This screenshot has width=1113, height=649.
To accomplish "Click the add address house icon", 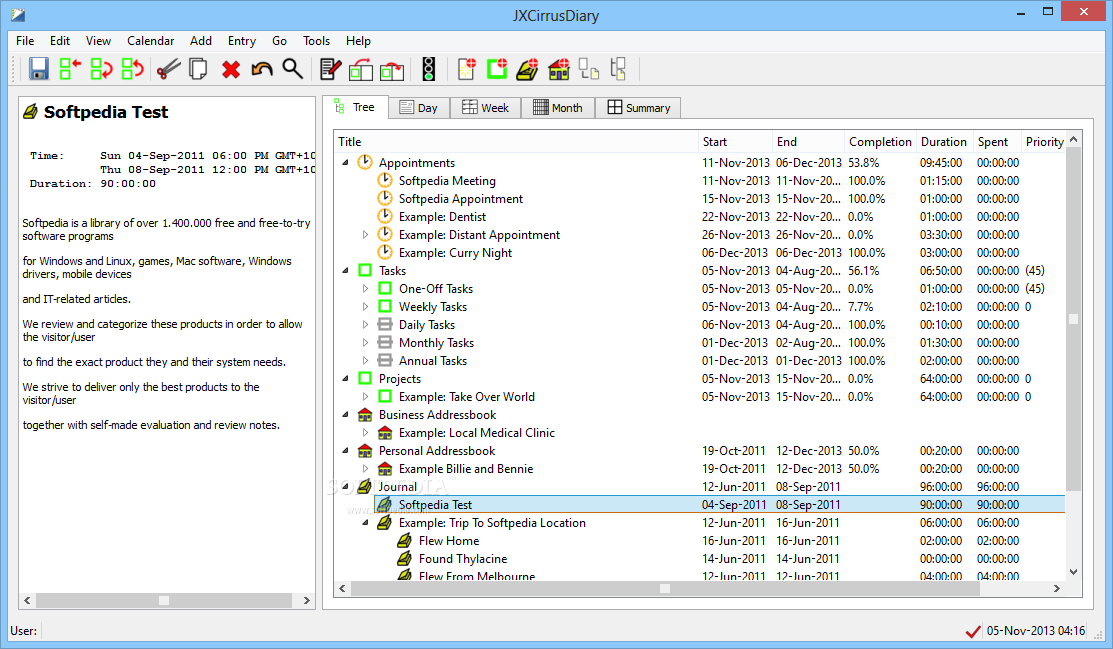I will tap(559, 69).
